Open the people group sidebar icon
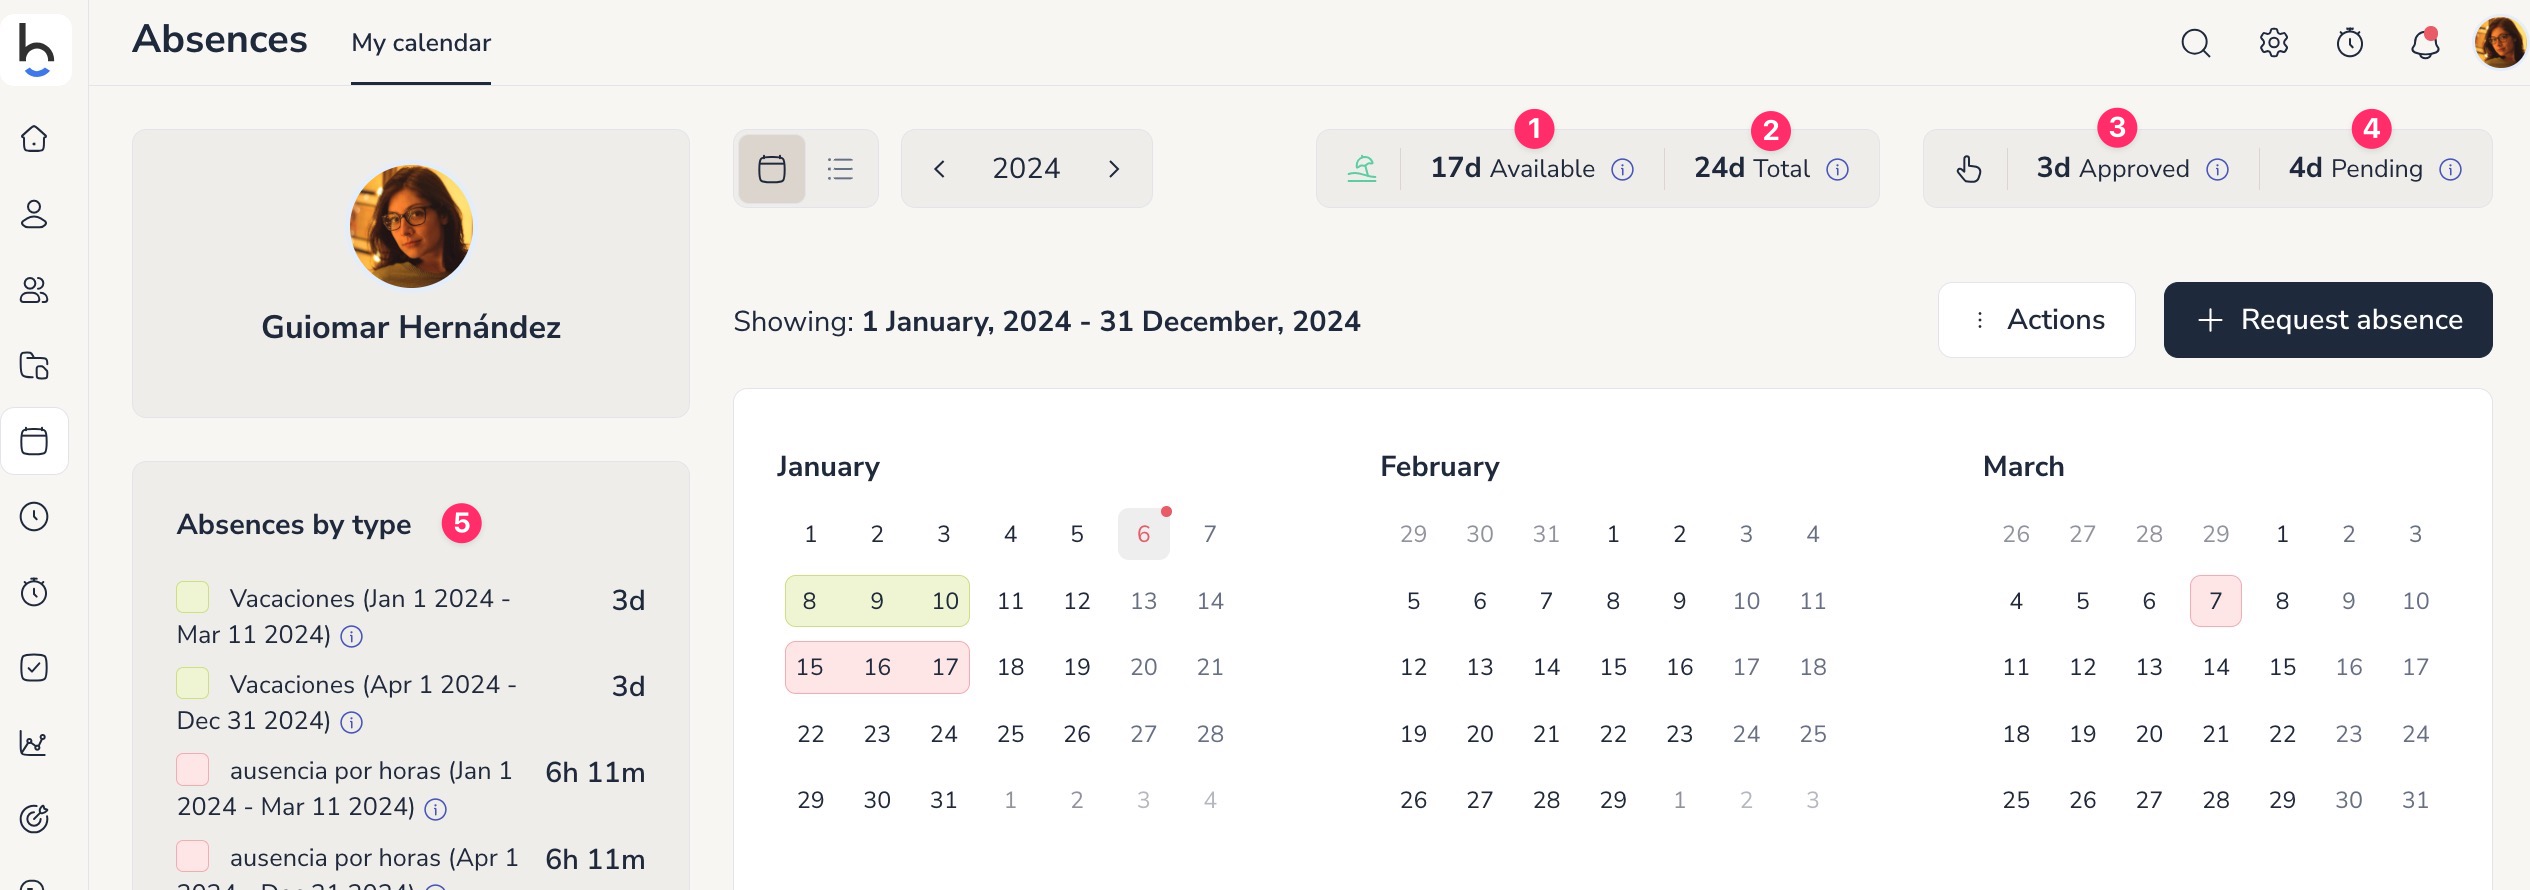The width and height of the screenshot is (2530, 890). (34, 290)
